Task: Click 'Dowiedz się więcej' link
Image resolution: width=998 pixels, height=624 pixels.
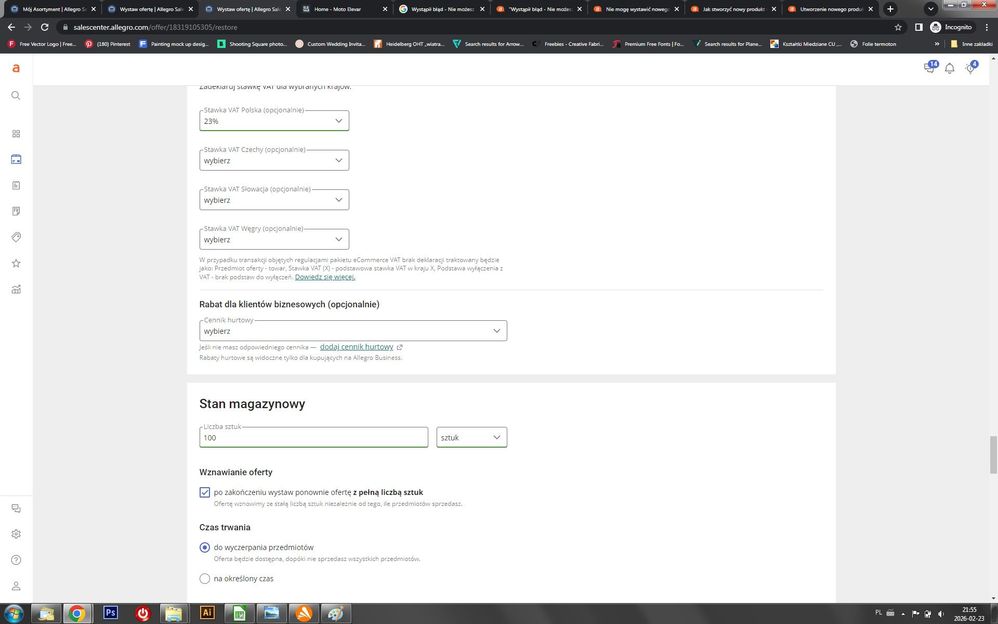Action: coord(324,277)
